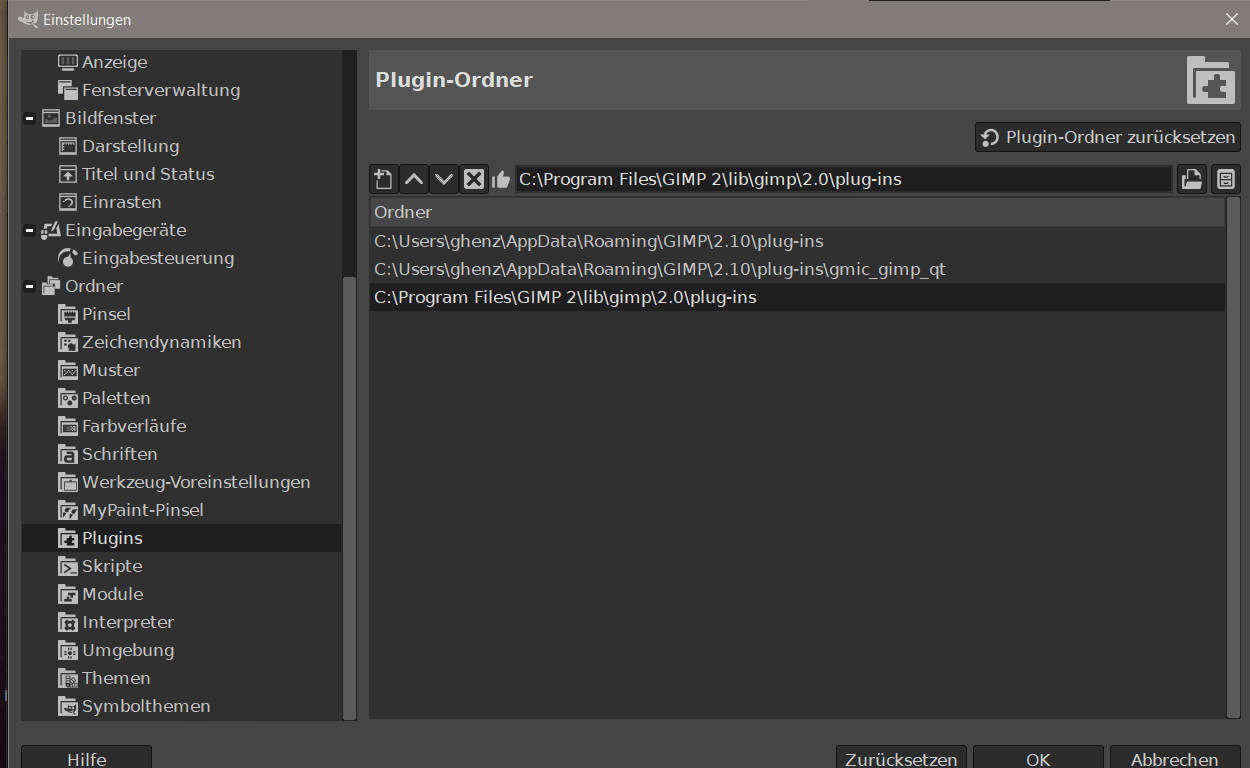Open Module folder settings

point(112,594)
